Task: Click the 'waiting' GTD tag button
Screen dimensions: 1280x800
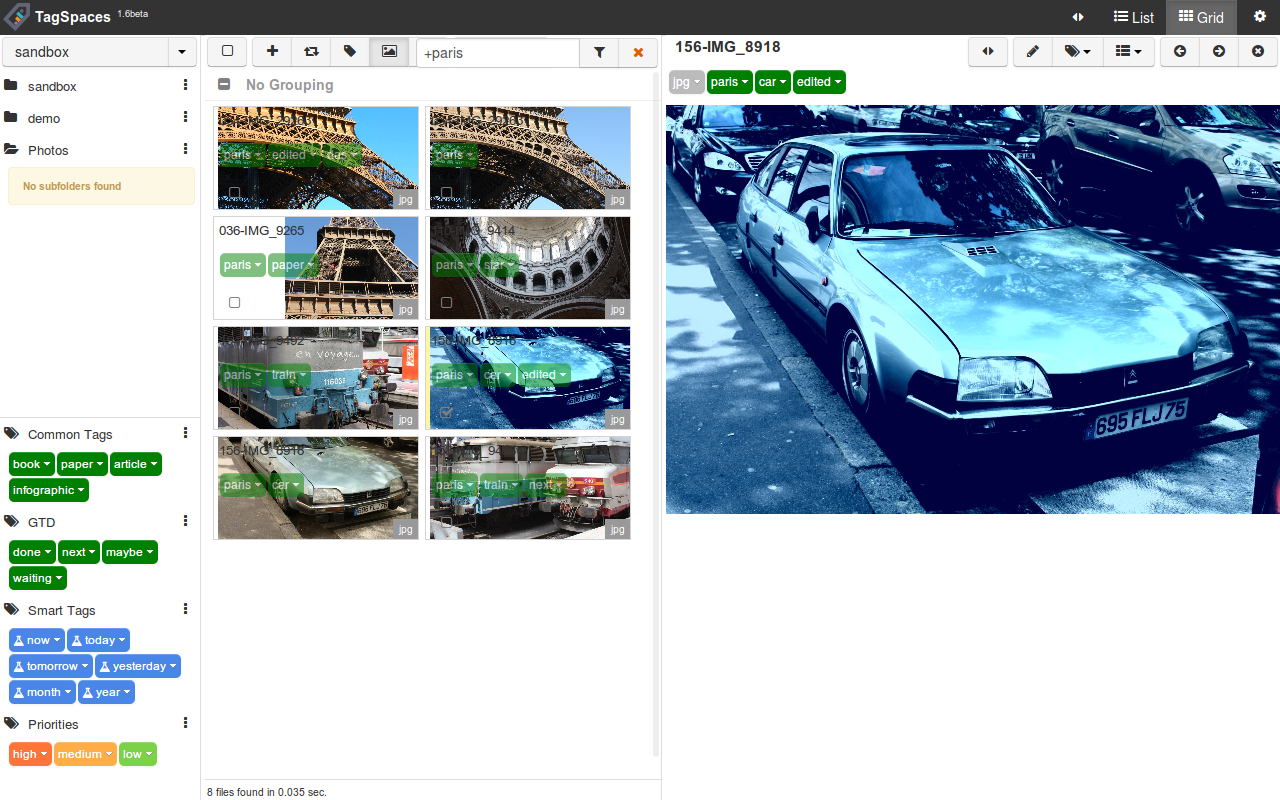Action: [x=38, y=578]
